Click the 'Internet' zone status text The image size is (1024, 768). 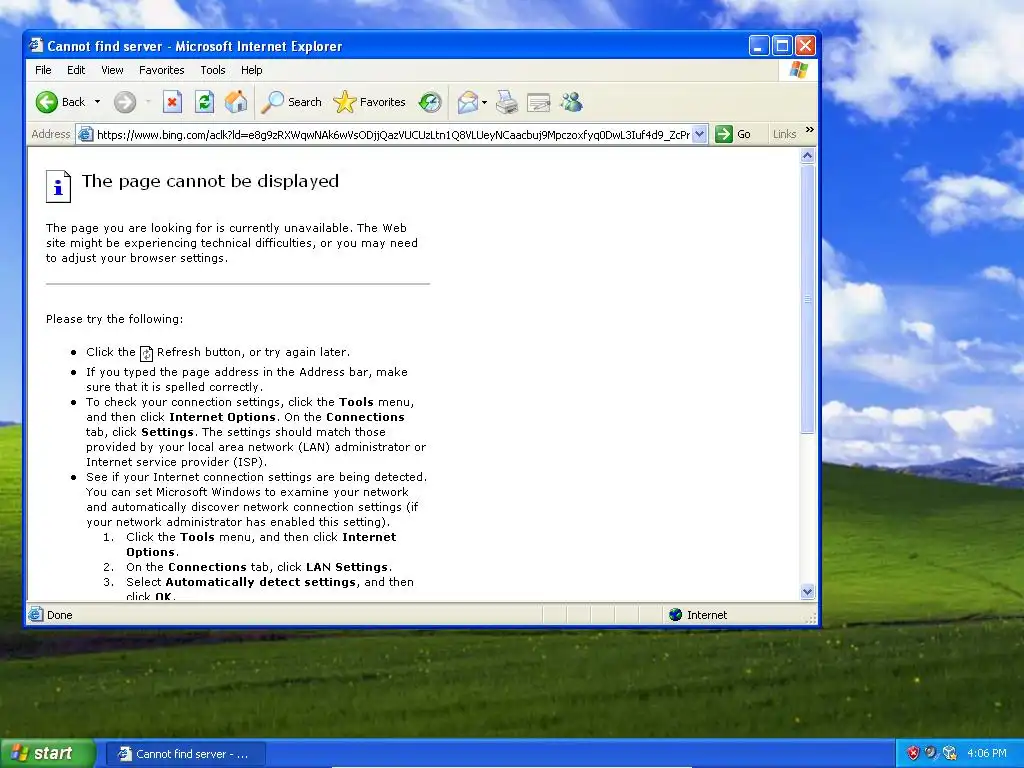707,615
